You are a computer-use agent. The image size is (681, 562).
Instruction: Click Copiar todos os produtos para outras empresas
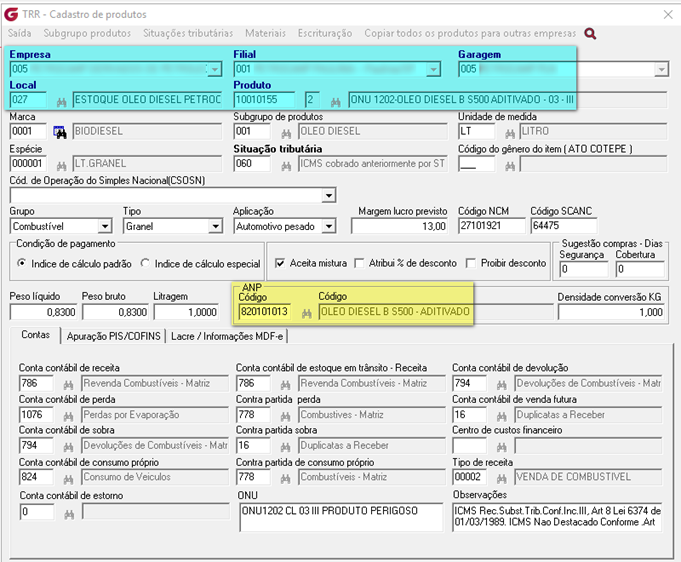470,33
